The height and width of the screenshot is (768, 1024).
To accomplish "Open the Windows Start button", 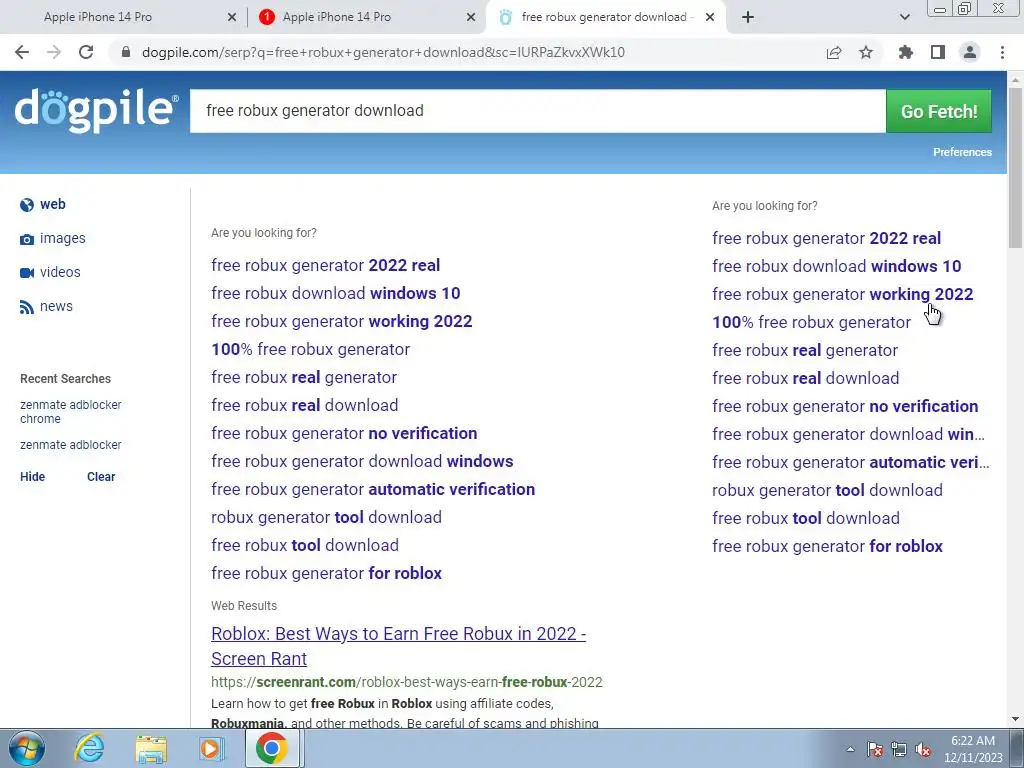I will (x=26, y=748).
